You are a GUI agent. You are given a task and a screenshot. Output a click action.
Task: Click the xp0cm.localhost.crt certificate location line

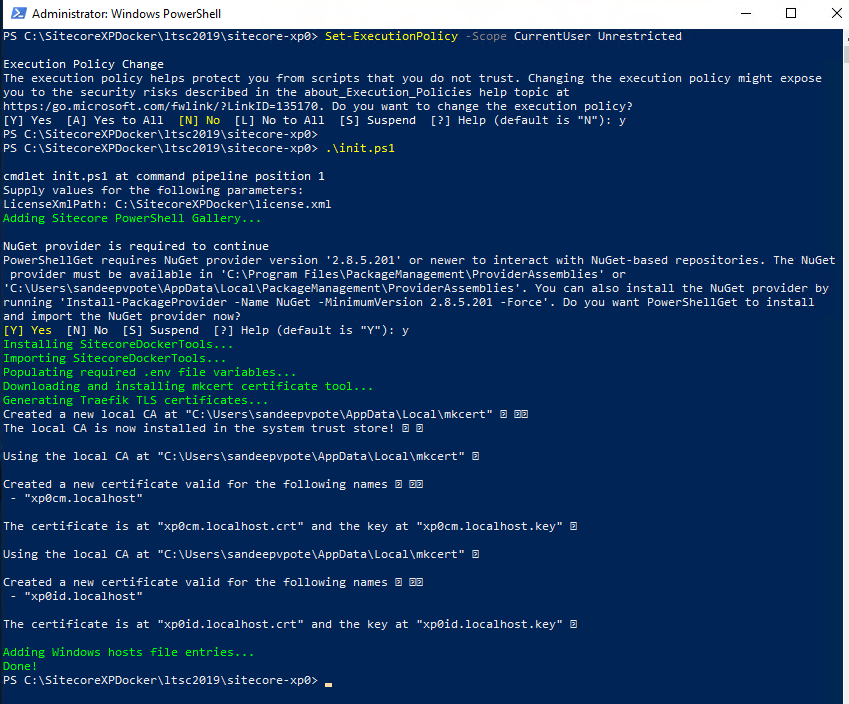pos(290,526)
